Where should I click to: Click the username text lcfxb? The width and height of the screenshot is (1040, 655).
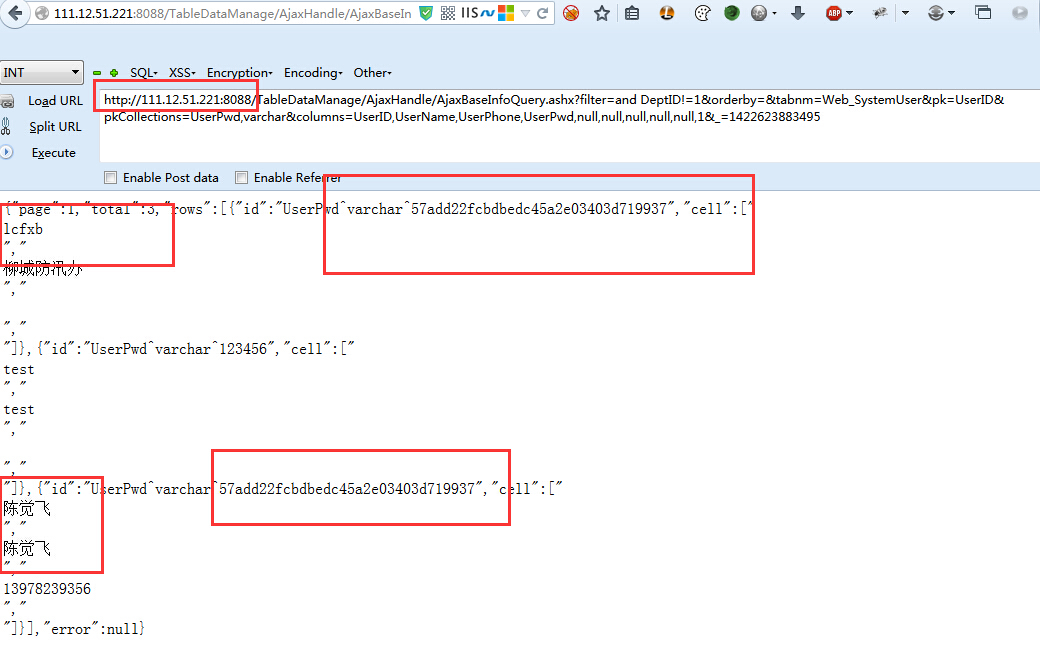click(x=23, y=229)
